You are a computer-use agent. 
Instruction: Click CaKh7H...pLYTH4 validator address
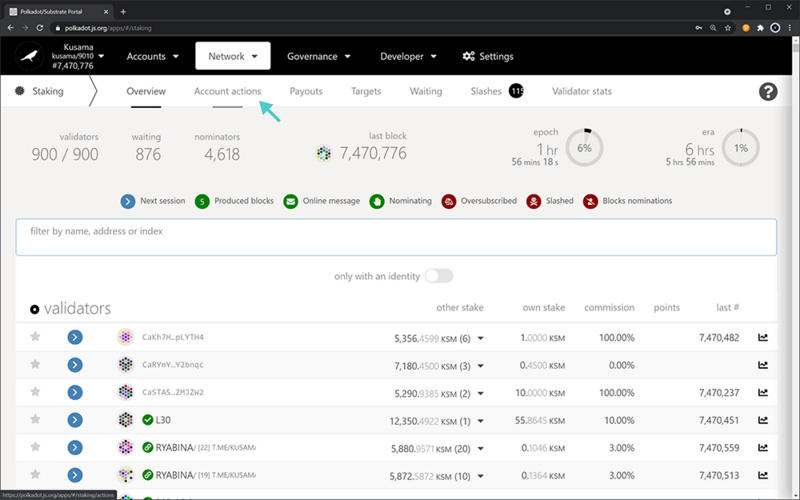coord(173,337)
